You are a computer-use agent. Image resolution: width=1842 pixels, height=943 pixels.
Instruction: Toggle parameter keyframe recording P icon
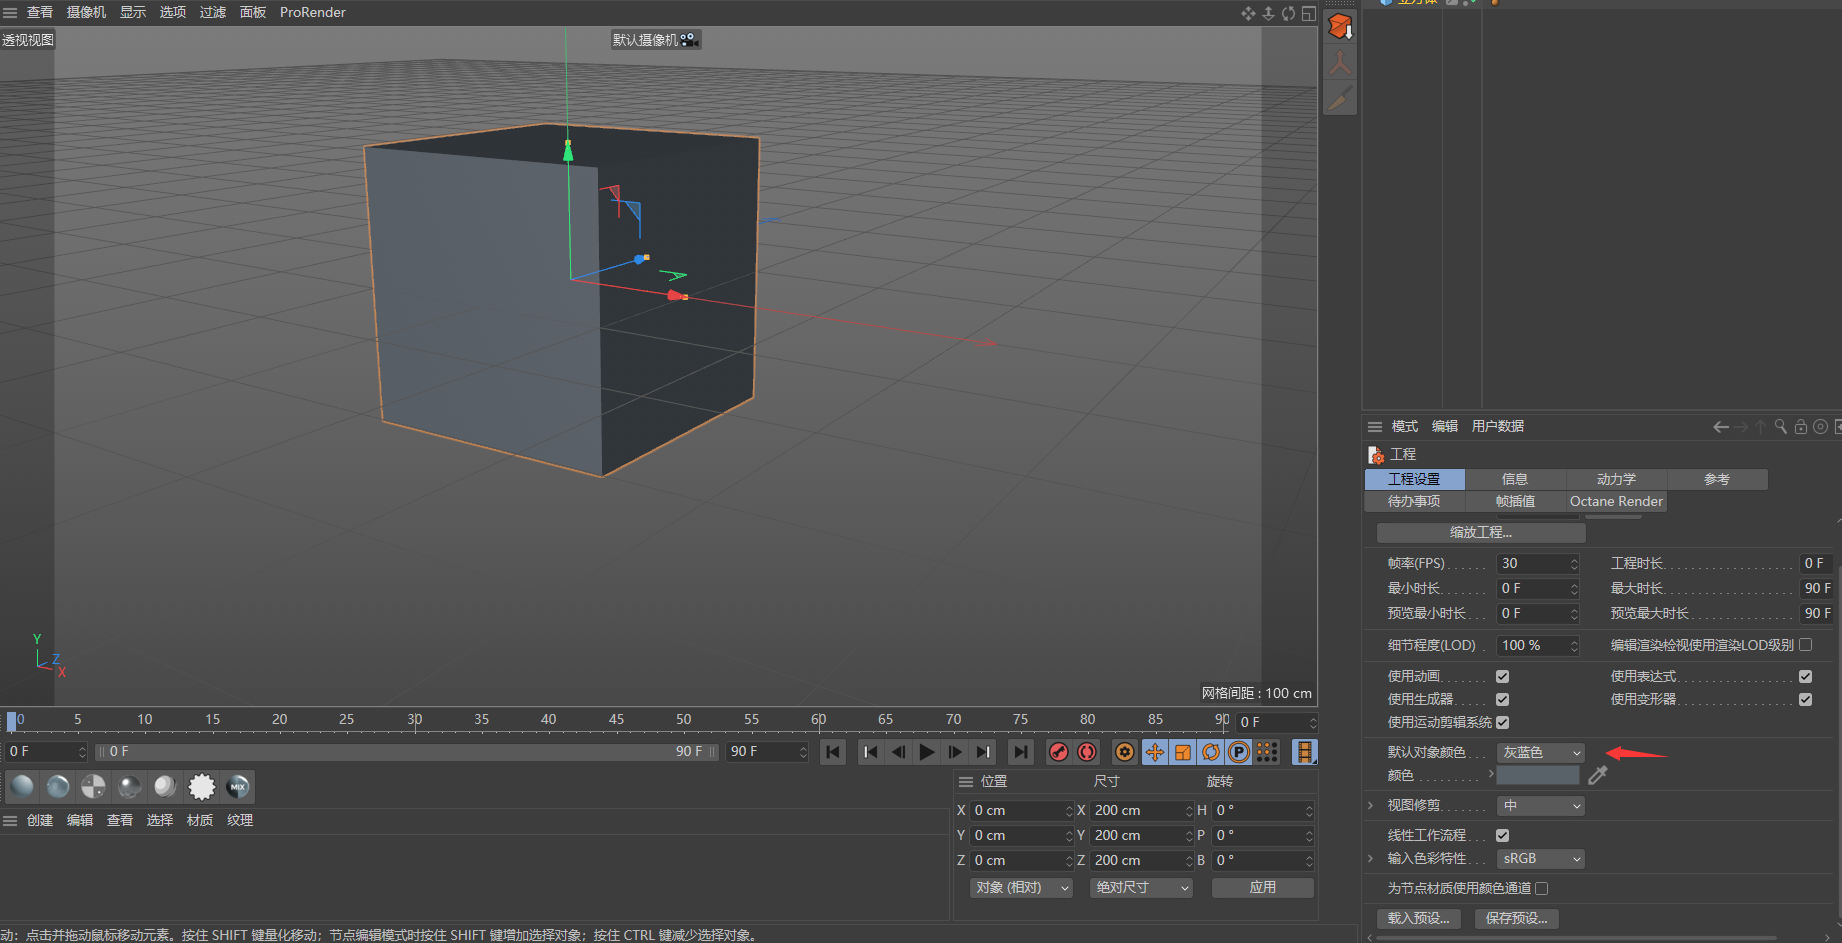pyautogui.click(x=1239, y=752)
